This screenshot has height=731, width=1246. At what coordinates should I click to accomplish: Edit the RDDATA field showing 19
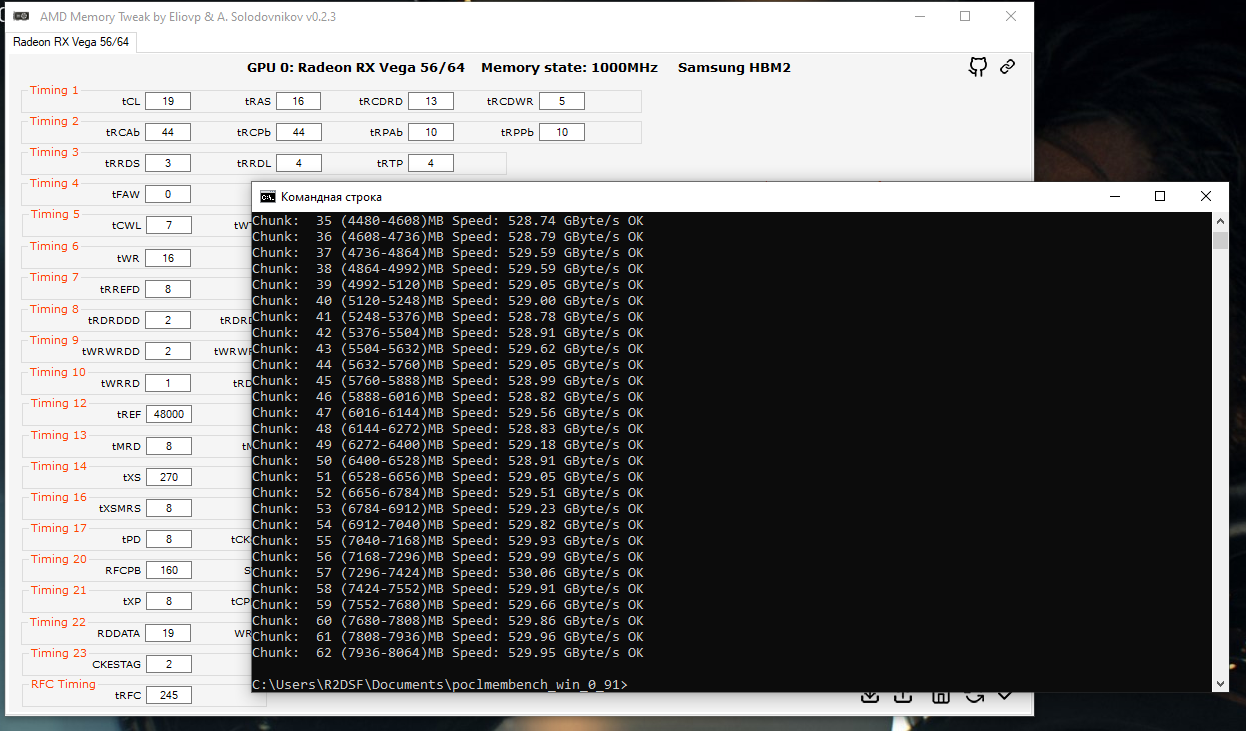pyautogui.click(x=168, y=633)
